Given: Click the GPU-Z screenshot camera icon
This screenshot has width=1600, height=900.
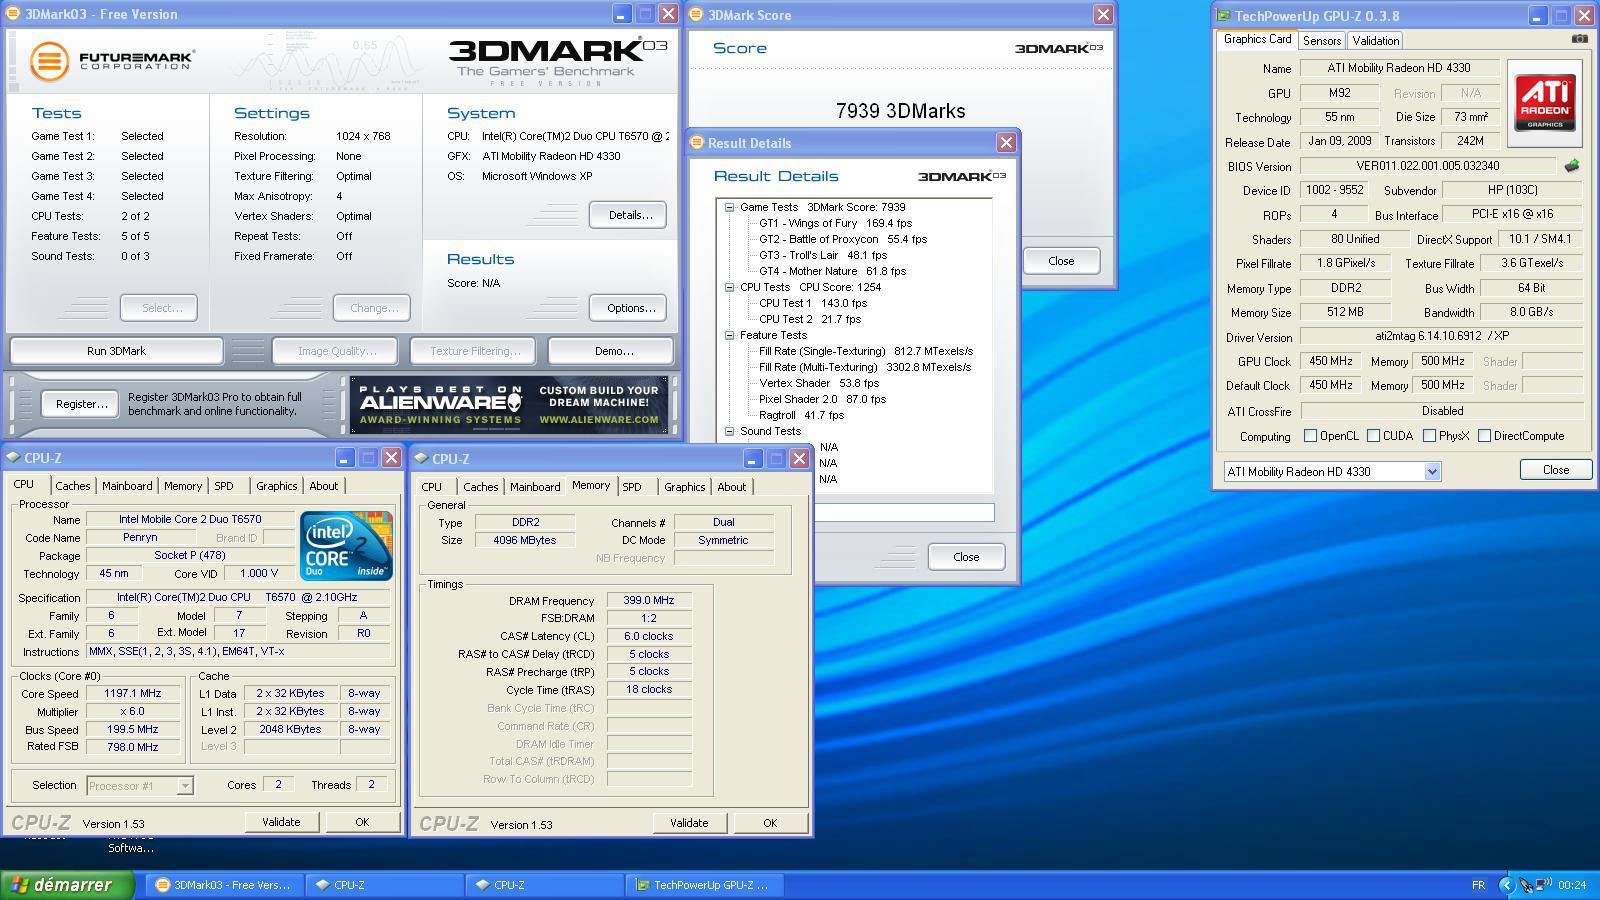Looking at the screenshot, I should (1579, 39).
